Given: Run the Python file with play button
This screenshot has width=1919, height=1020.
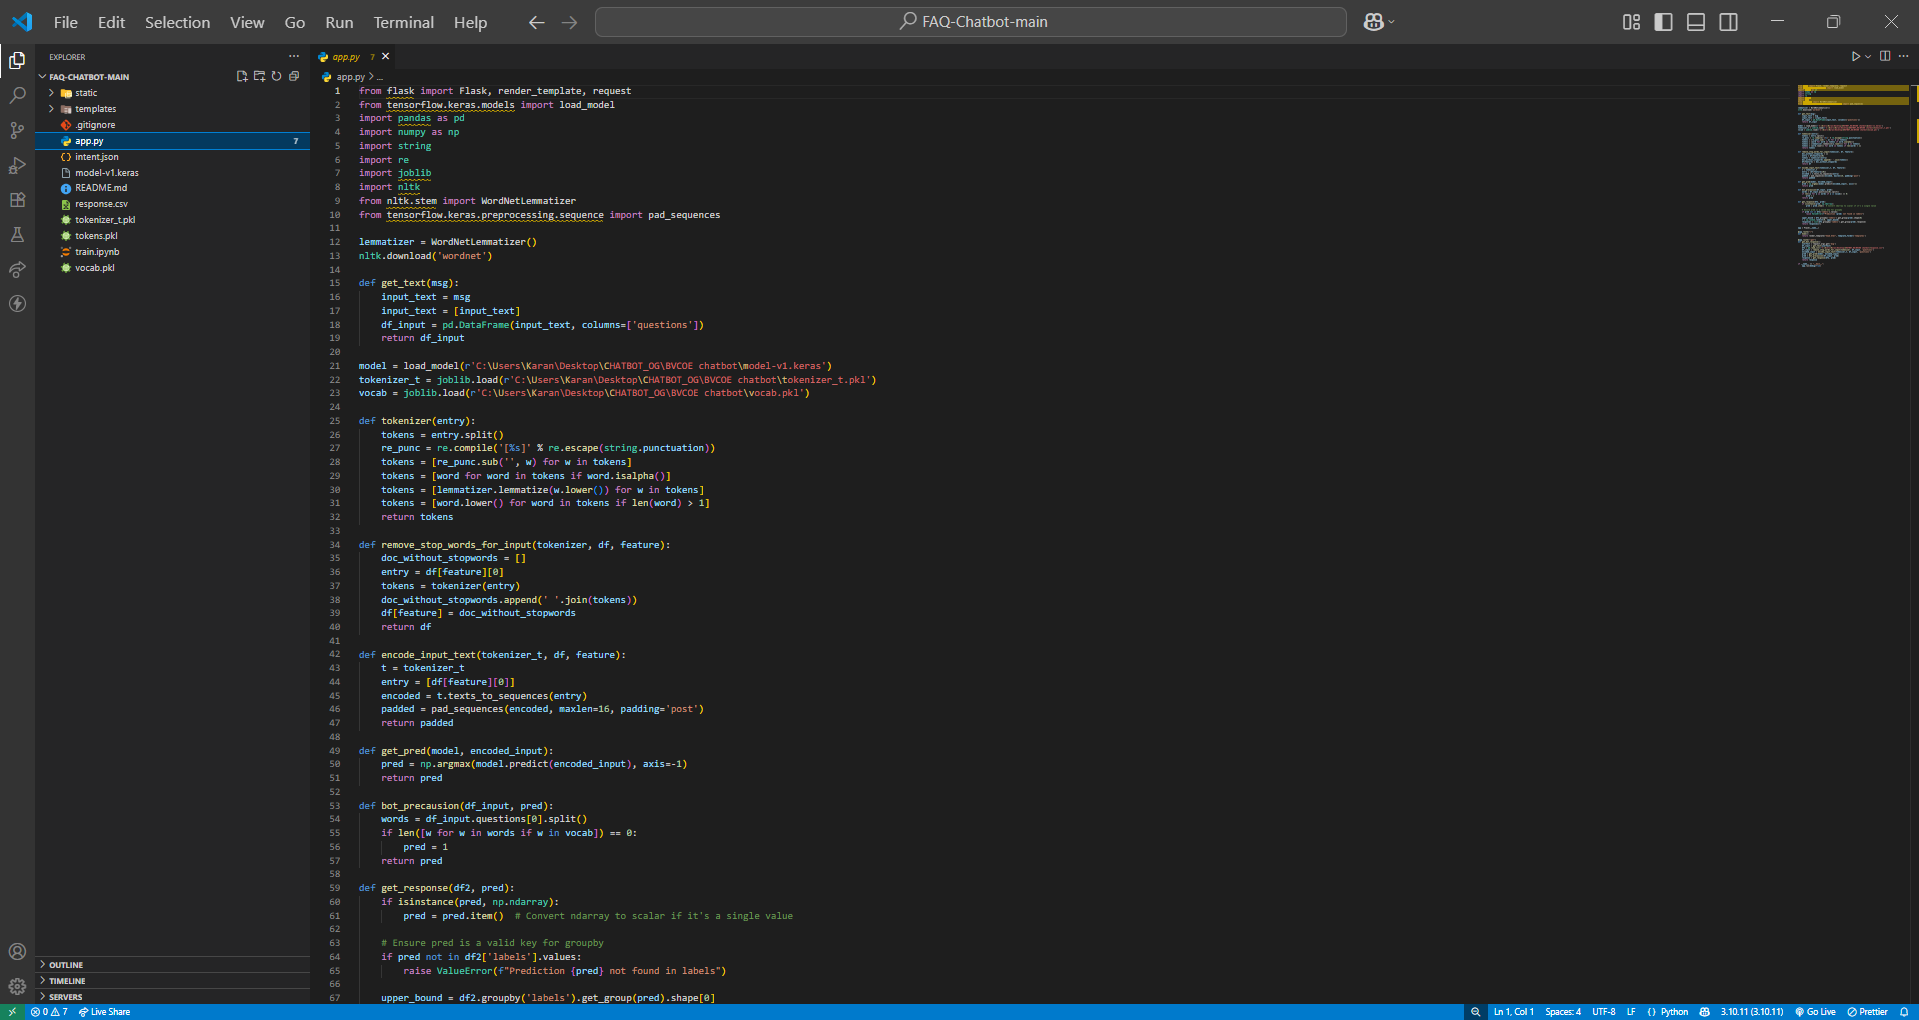Looking at the screenshot, I should tap(1855, 56).
